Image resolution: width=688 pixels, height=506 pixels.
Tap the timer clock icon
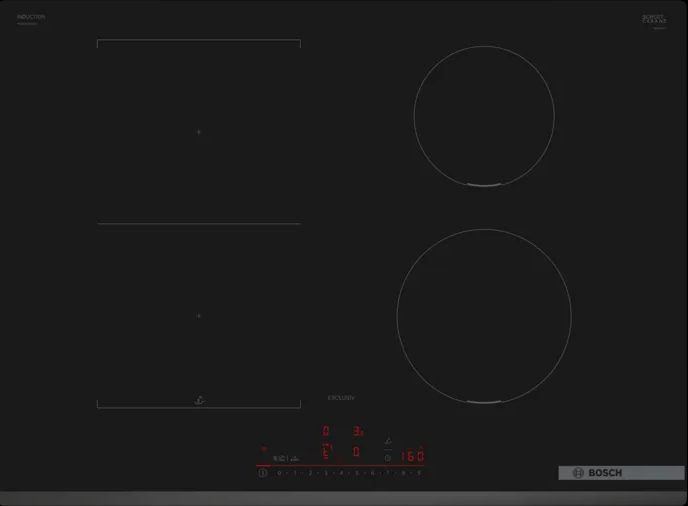pos(387,457)
